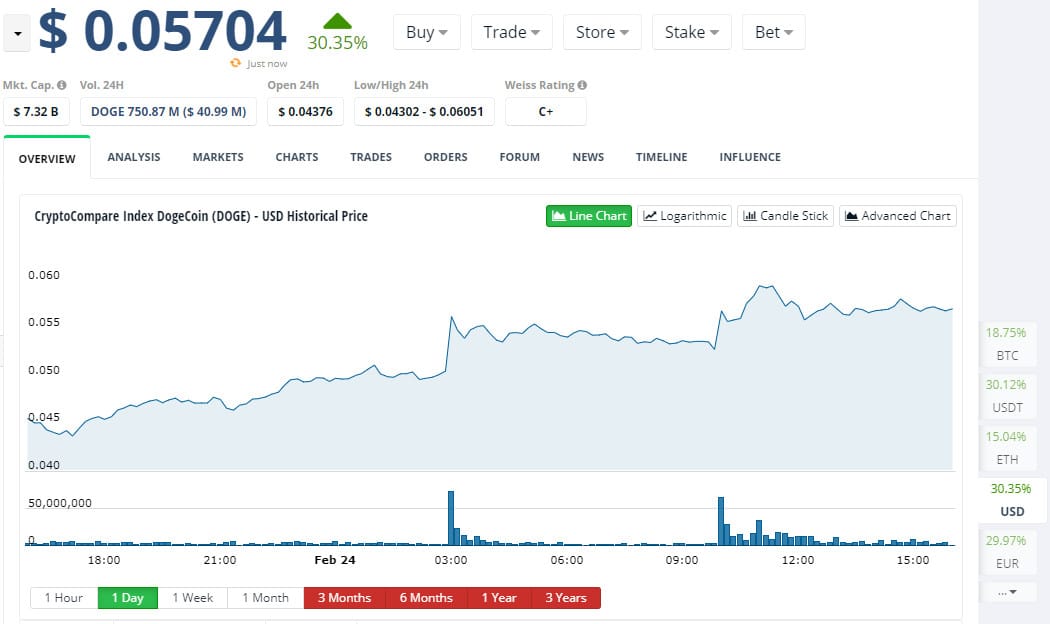1050x624 pixels.
Task: Click the DOGE 750.87 M volume value
Action: point(168,112)
